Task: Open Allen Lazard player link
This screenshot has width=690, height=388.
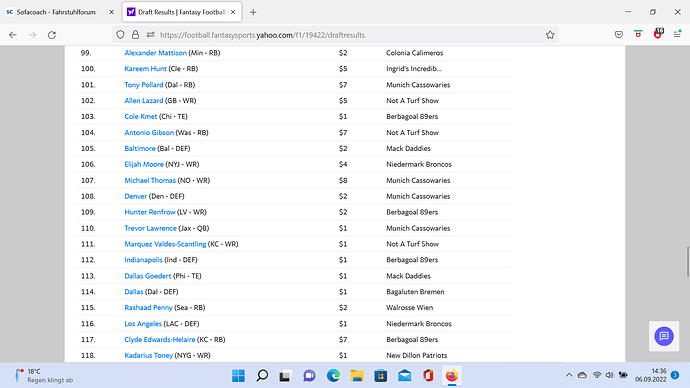Action: tap(143, 100)
